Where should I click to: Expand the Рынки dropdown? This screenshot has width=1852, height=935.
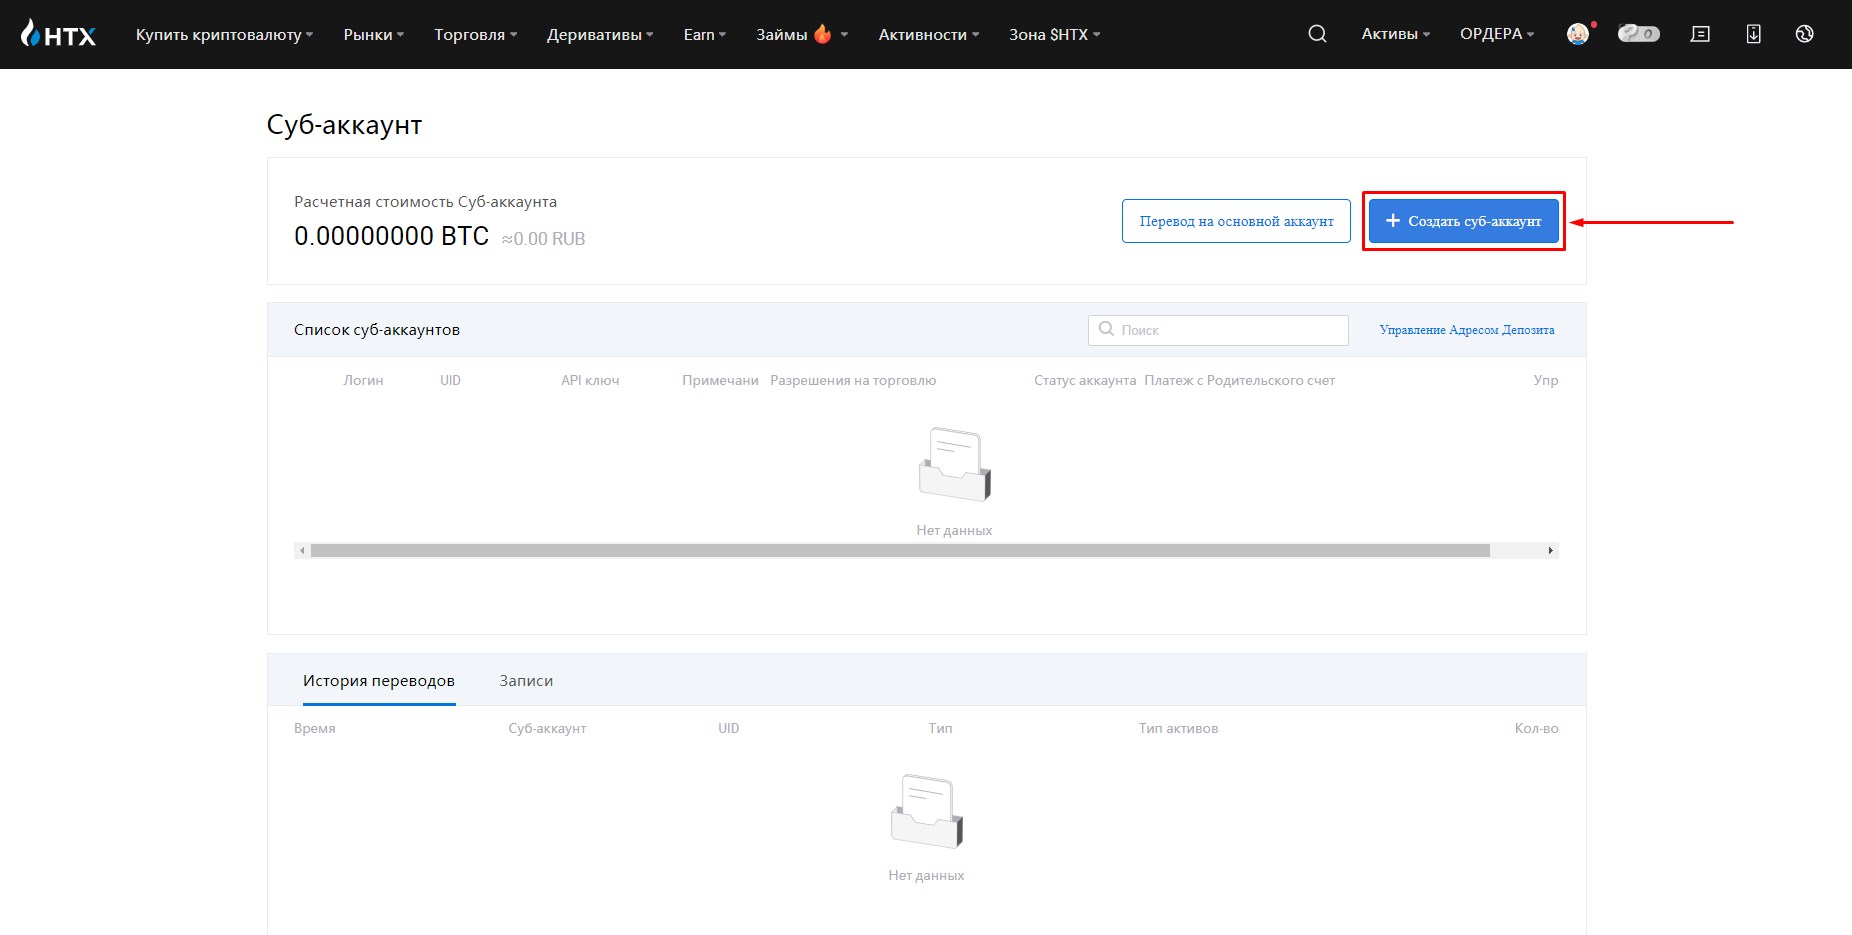coord(374,34)
